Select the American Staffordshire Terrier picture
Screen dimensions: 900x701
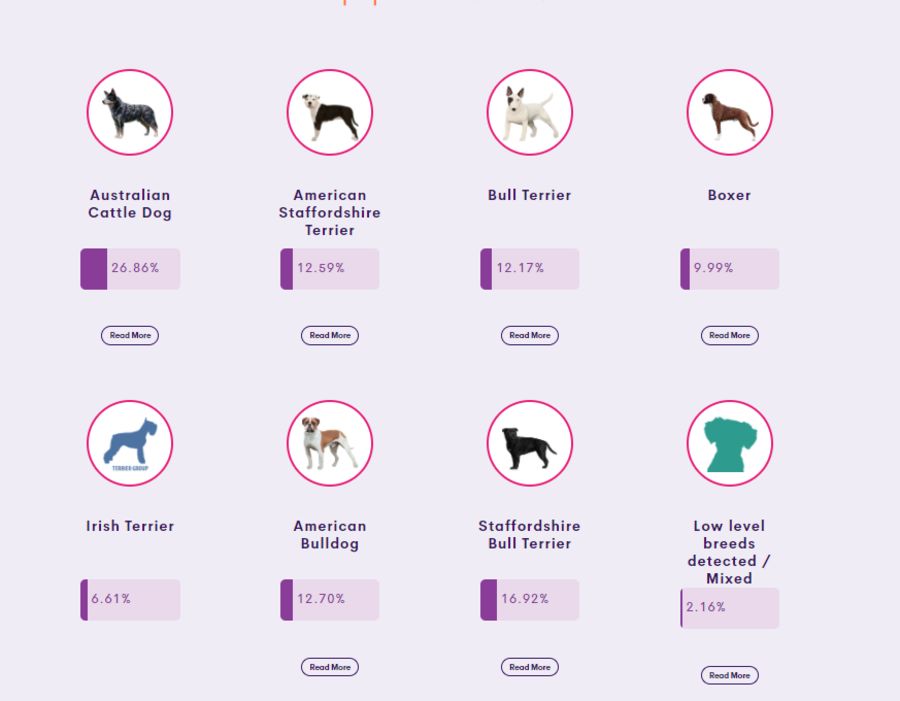click(x=330, y=113)
